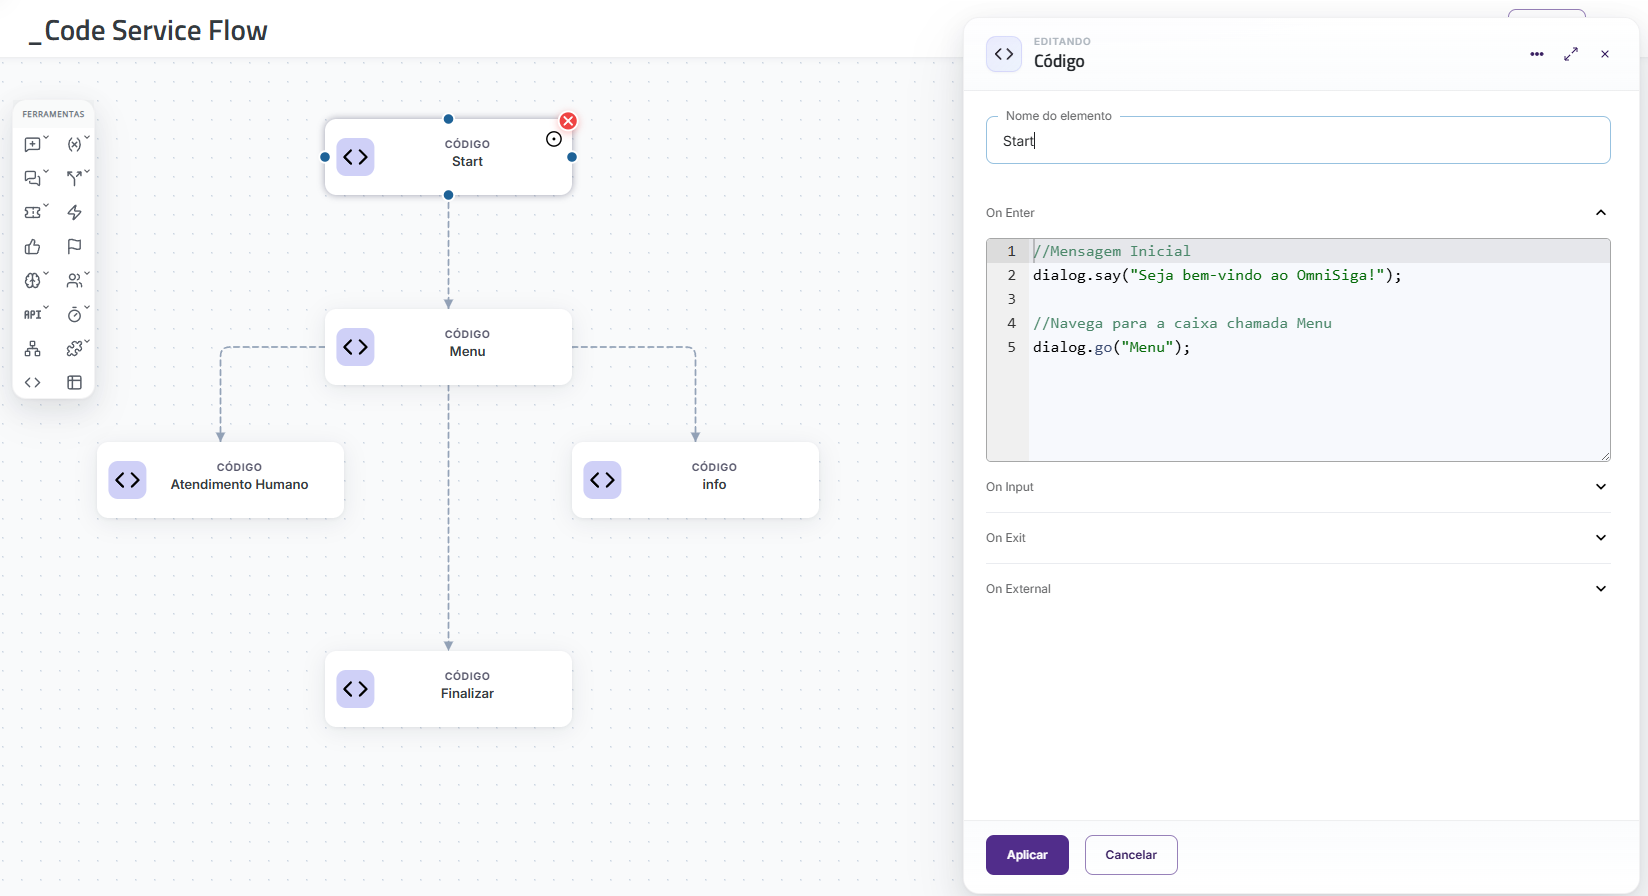The height and width of the screenshot is (896, 1648).
Task: Click the dialog.say code line in the editor
Action: (1217, 275)
